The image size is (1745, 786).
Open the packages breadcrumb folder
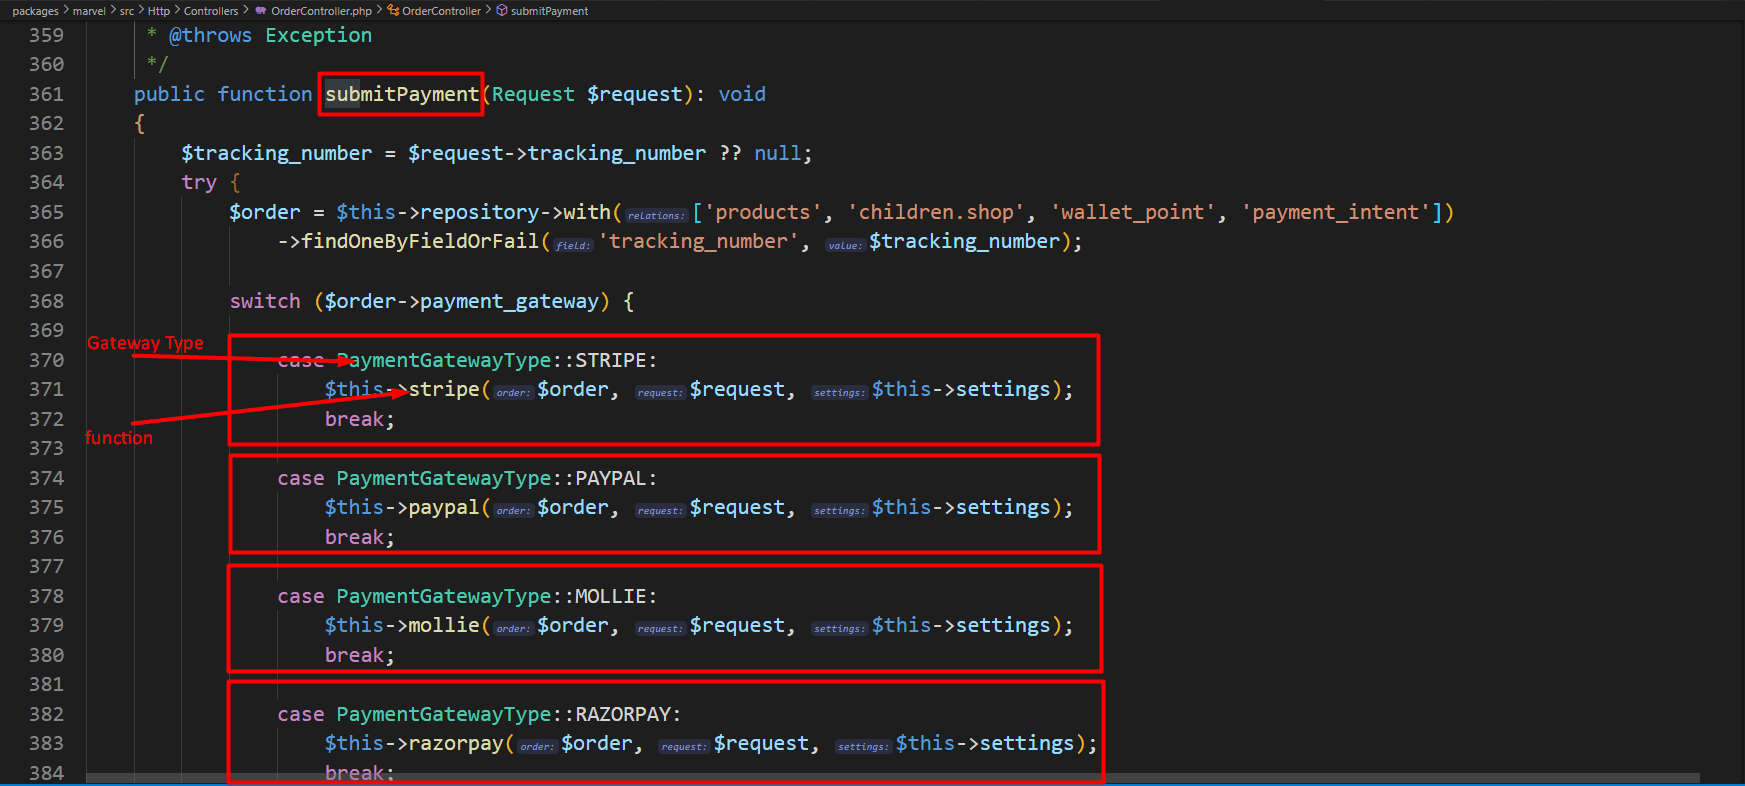[35, 11]
